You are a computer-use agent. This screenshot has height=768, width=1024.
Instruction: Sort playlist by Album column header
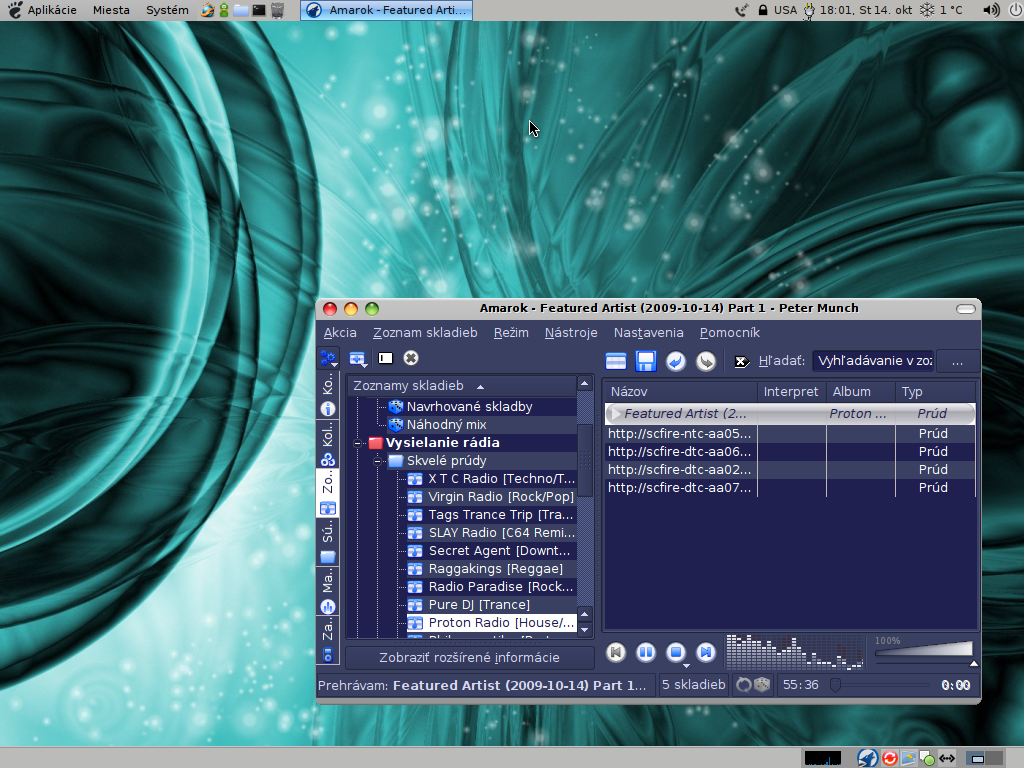(x=860, y=391)
